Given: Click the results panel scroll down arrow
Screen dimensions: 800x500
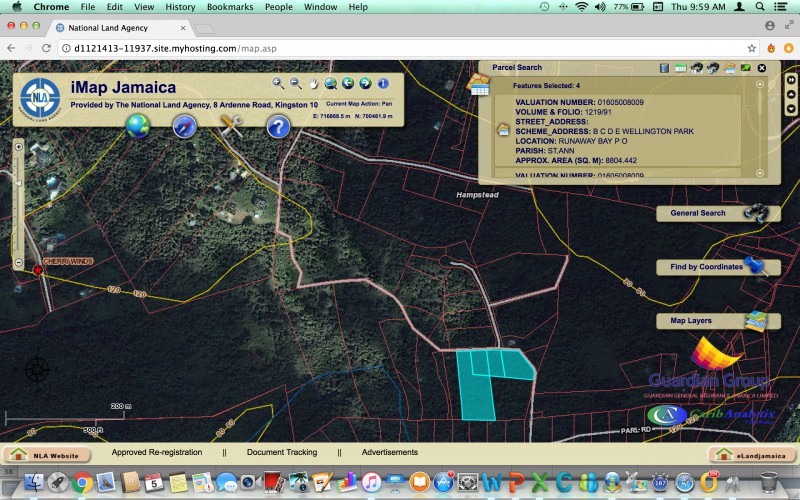Looking at the screenshot, I should tap(760, 173).
